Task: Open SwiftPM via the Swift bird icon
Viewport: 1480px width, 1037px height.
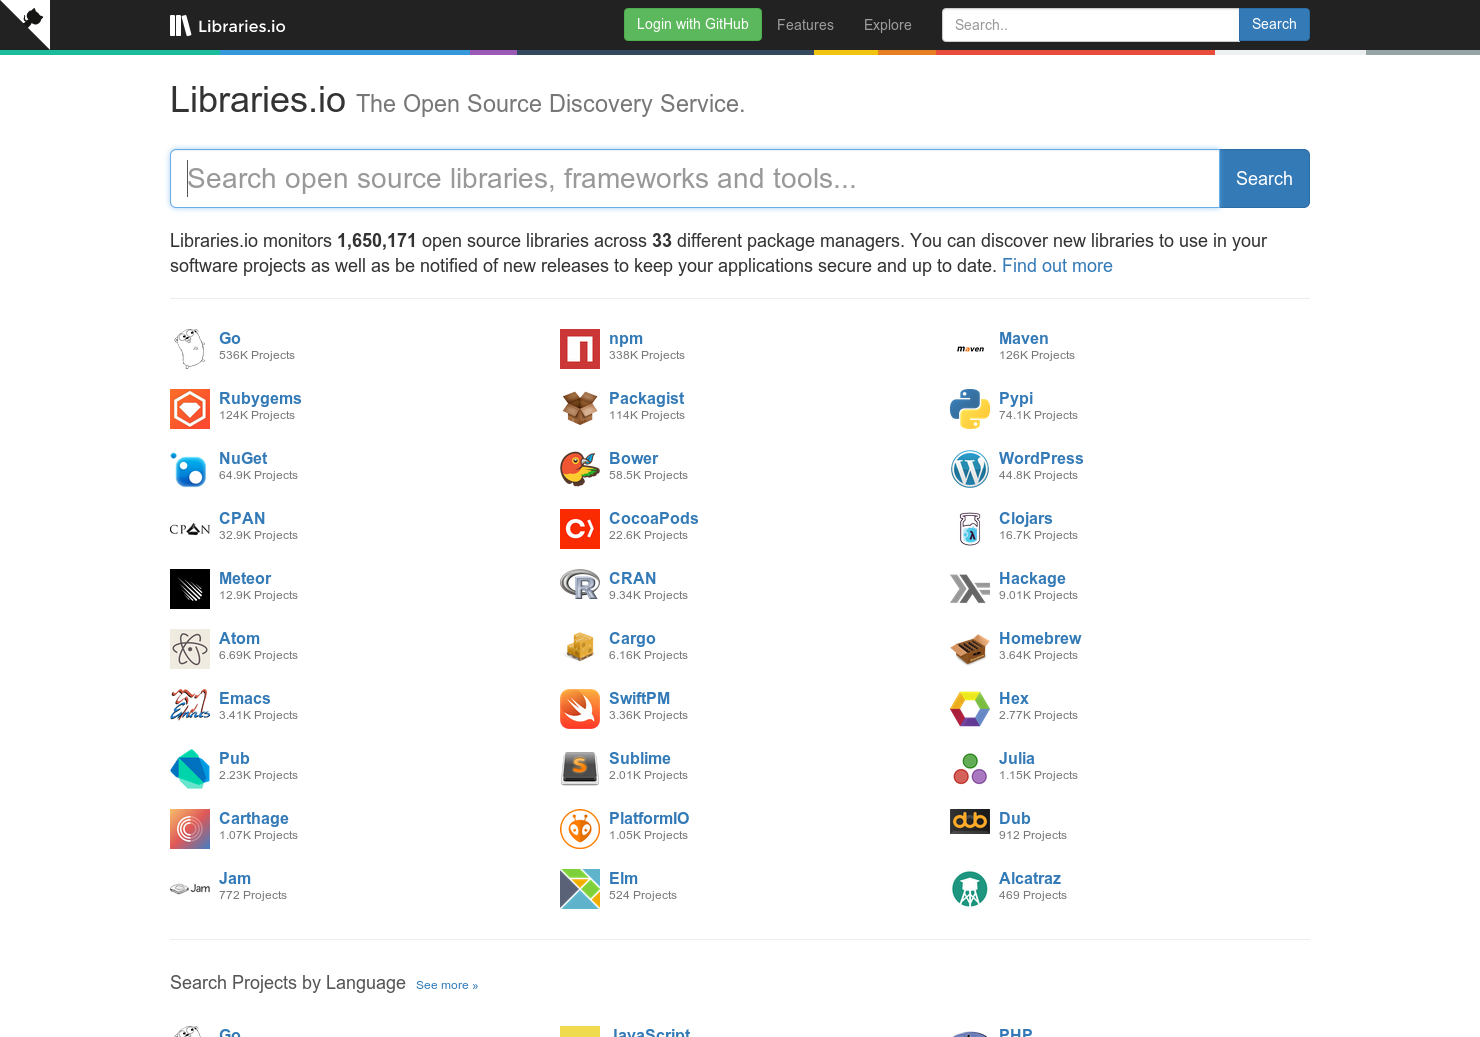Action: 580,708
